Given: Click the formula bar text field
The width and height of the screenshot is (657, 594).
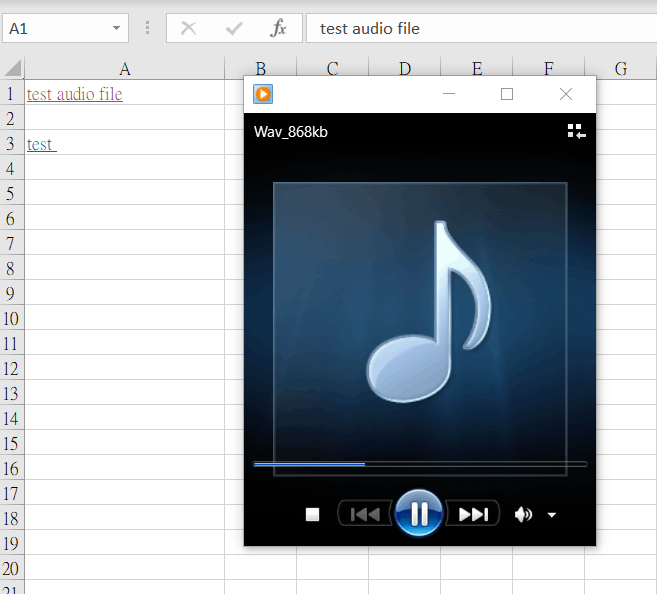Looking at the screenshot, I should point(481,28).
